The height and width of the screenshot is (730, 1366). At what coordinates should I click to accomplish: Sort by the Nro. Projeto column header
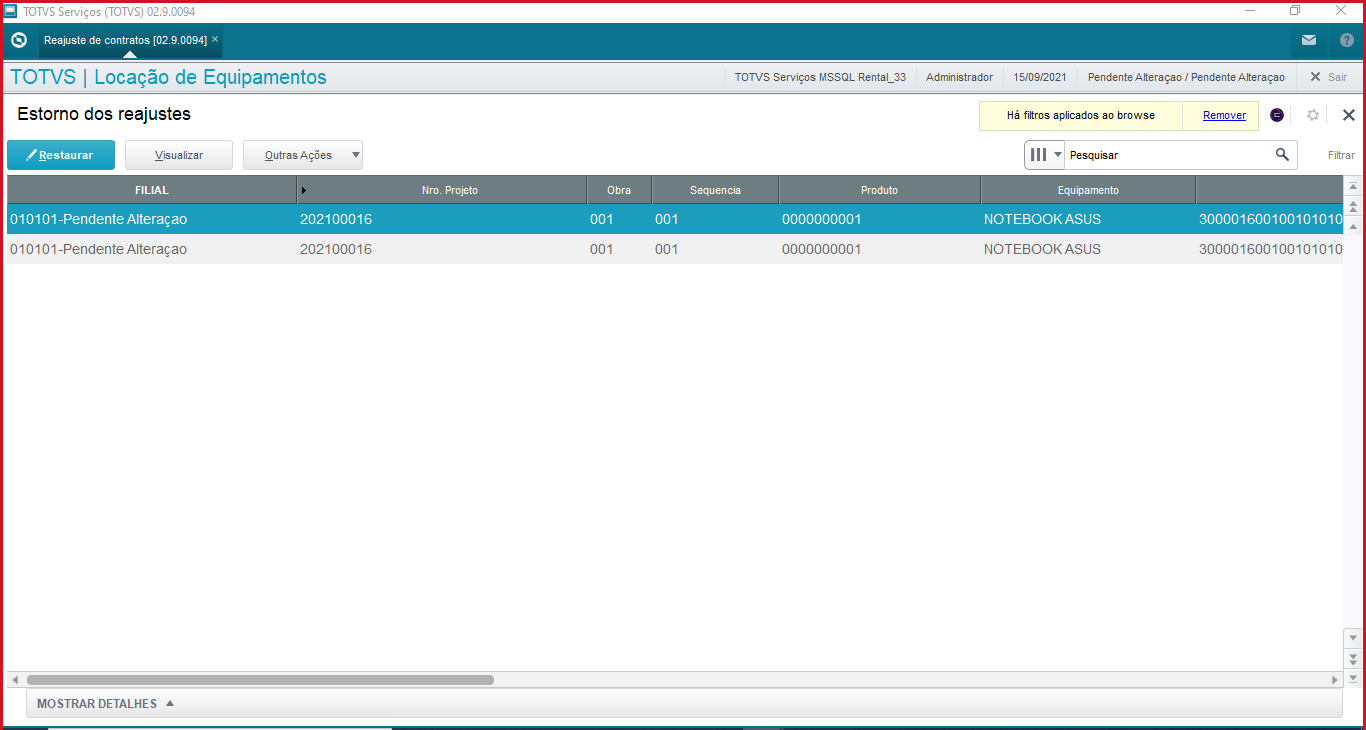pyautogui.click(x=442, y=190)
